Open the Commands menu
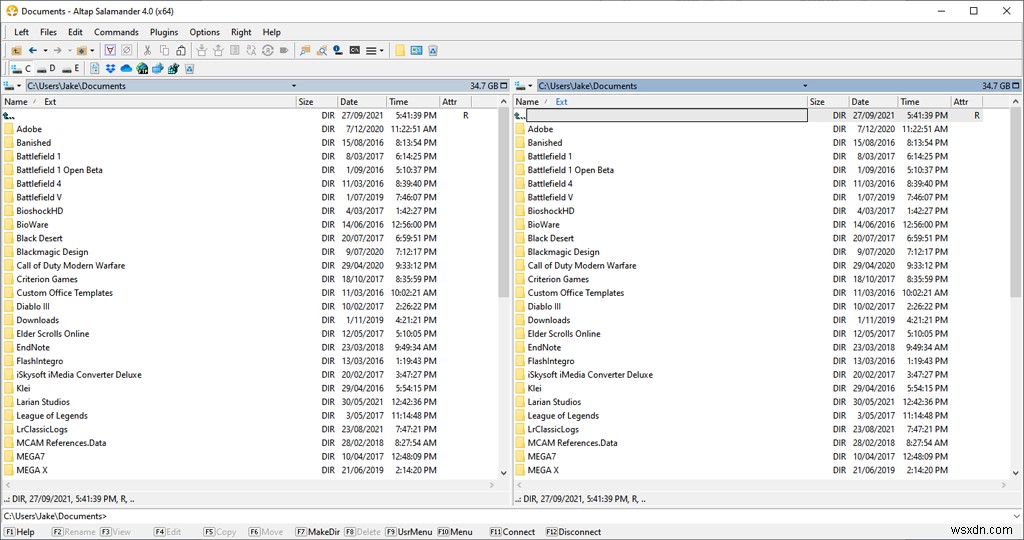This screenshot has height=540, width=1024. [x=116, y=32]
